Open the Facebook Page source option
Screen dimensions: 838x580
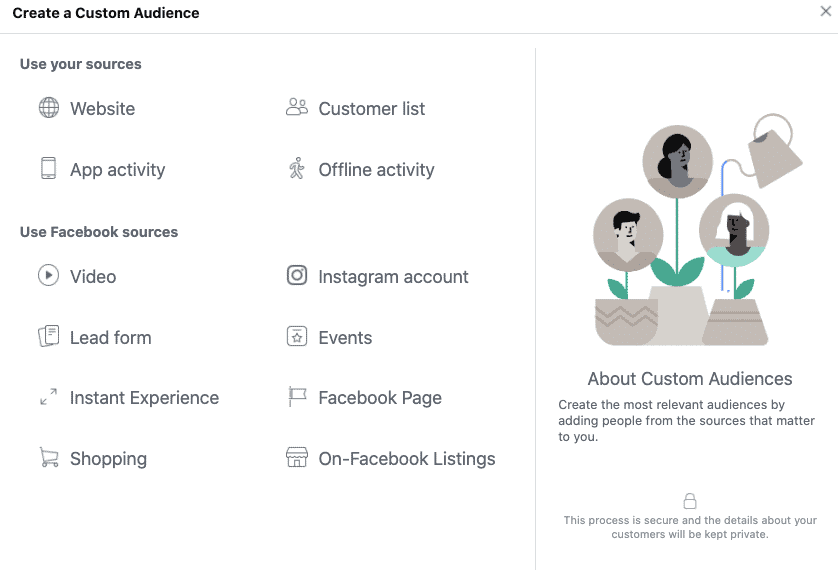click(380, 398)
